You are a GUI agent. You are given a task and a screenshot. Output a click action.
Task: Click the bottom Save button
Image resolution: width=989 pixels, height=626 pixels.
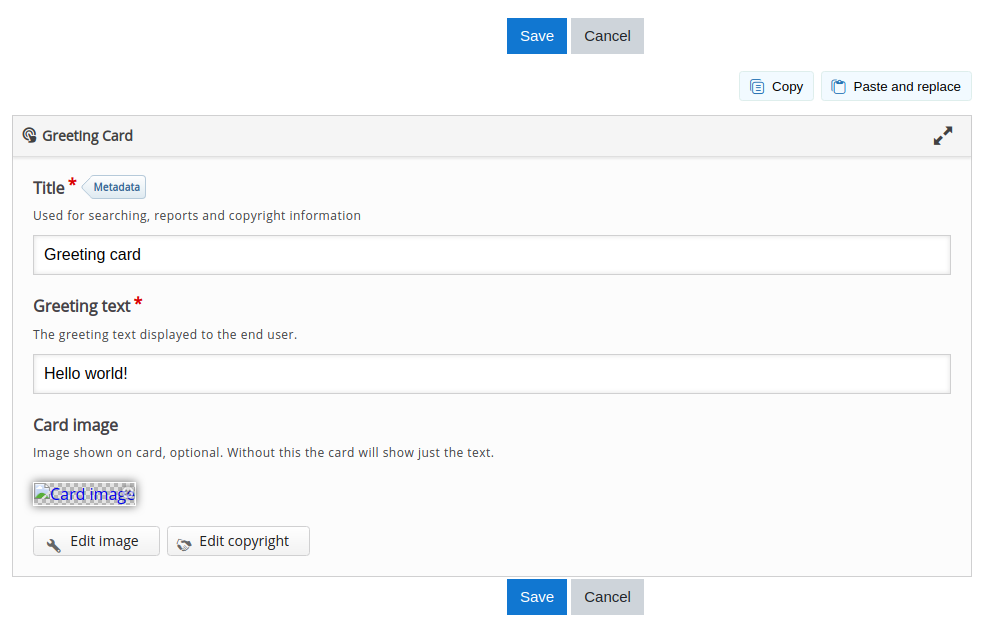point(537,597)
